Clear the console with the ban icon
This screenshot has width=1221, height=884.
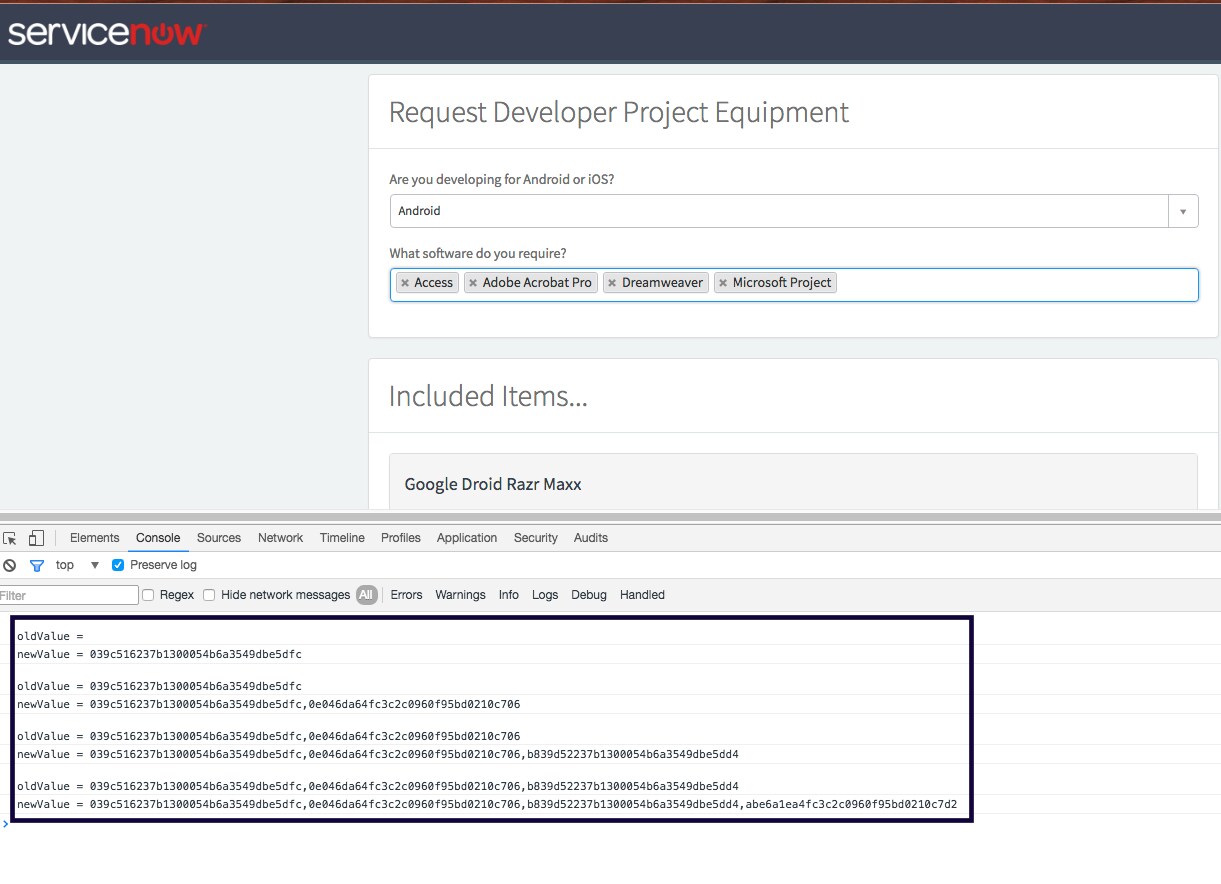[x=10, y=565]
